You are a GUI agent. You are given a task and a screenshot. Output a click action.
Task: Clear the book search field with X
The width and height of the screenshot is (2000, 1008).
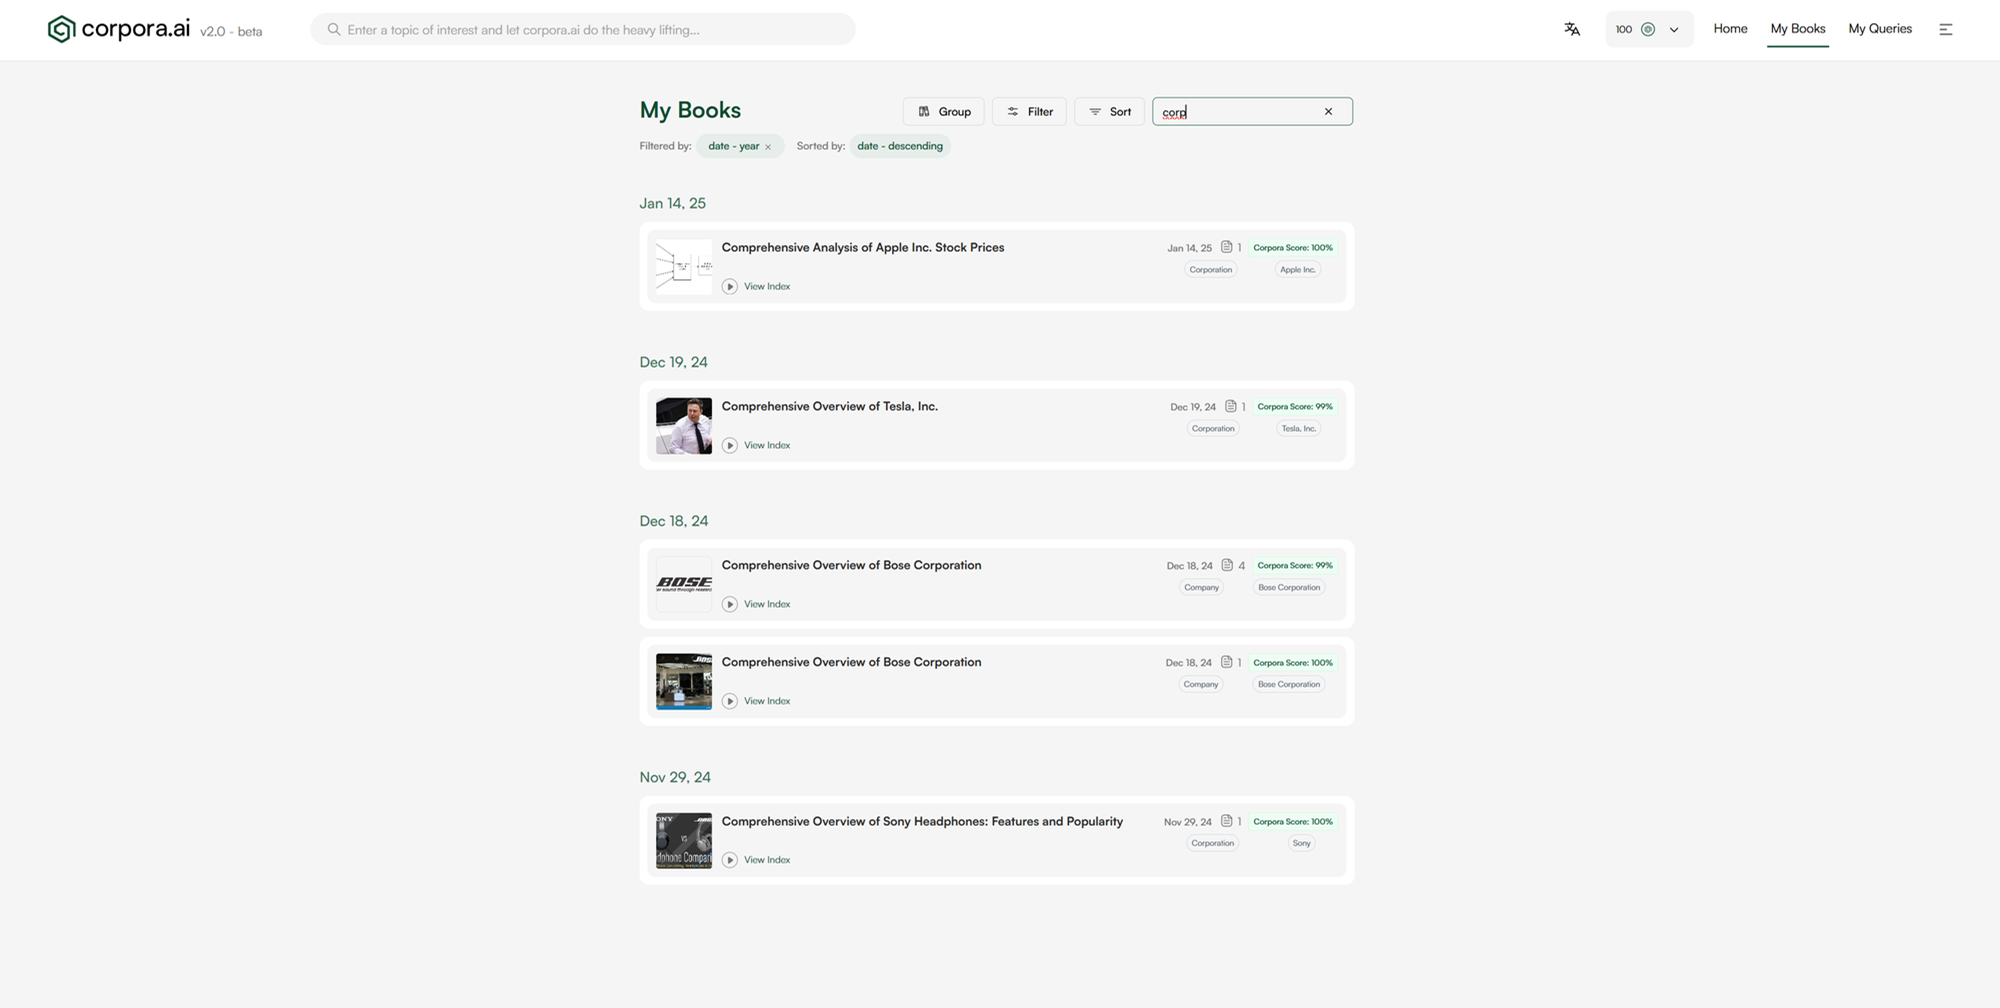click(x=1328, y=111)
